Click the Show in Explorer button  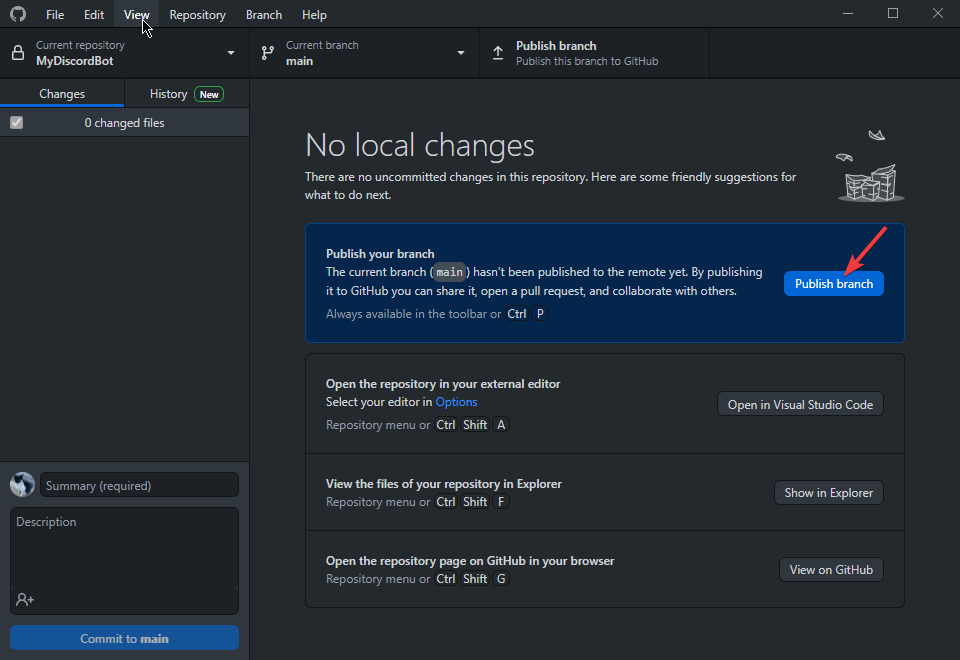pyautogui.click(x=828, y=492)
